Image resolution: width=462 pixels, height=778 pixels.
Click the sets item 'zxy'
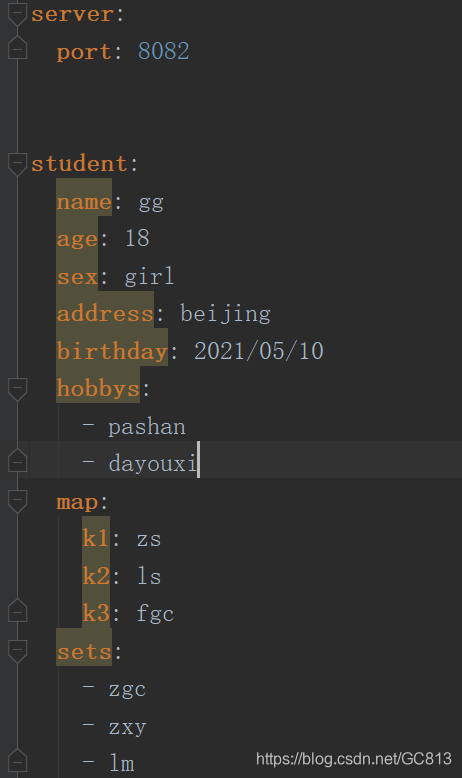[127, 727]
